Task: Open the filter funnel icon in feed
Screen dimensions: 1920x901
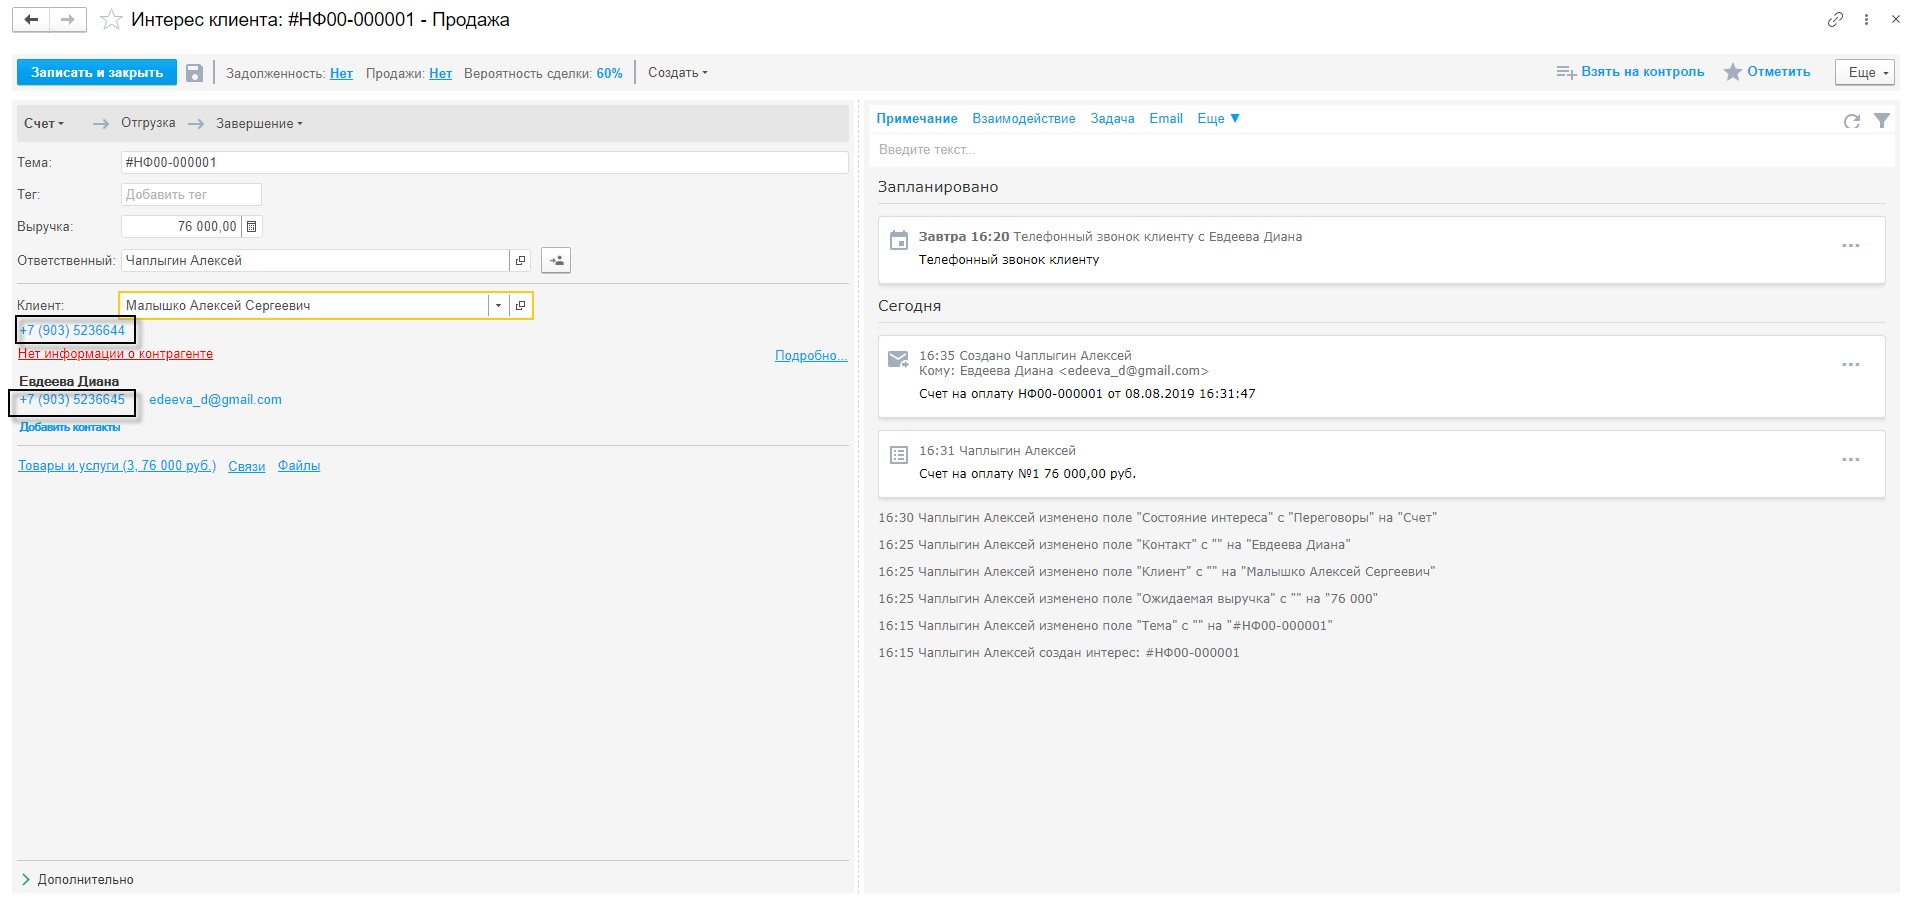Action: (x=1881, y=121)
